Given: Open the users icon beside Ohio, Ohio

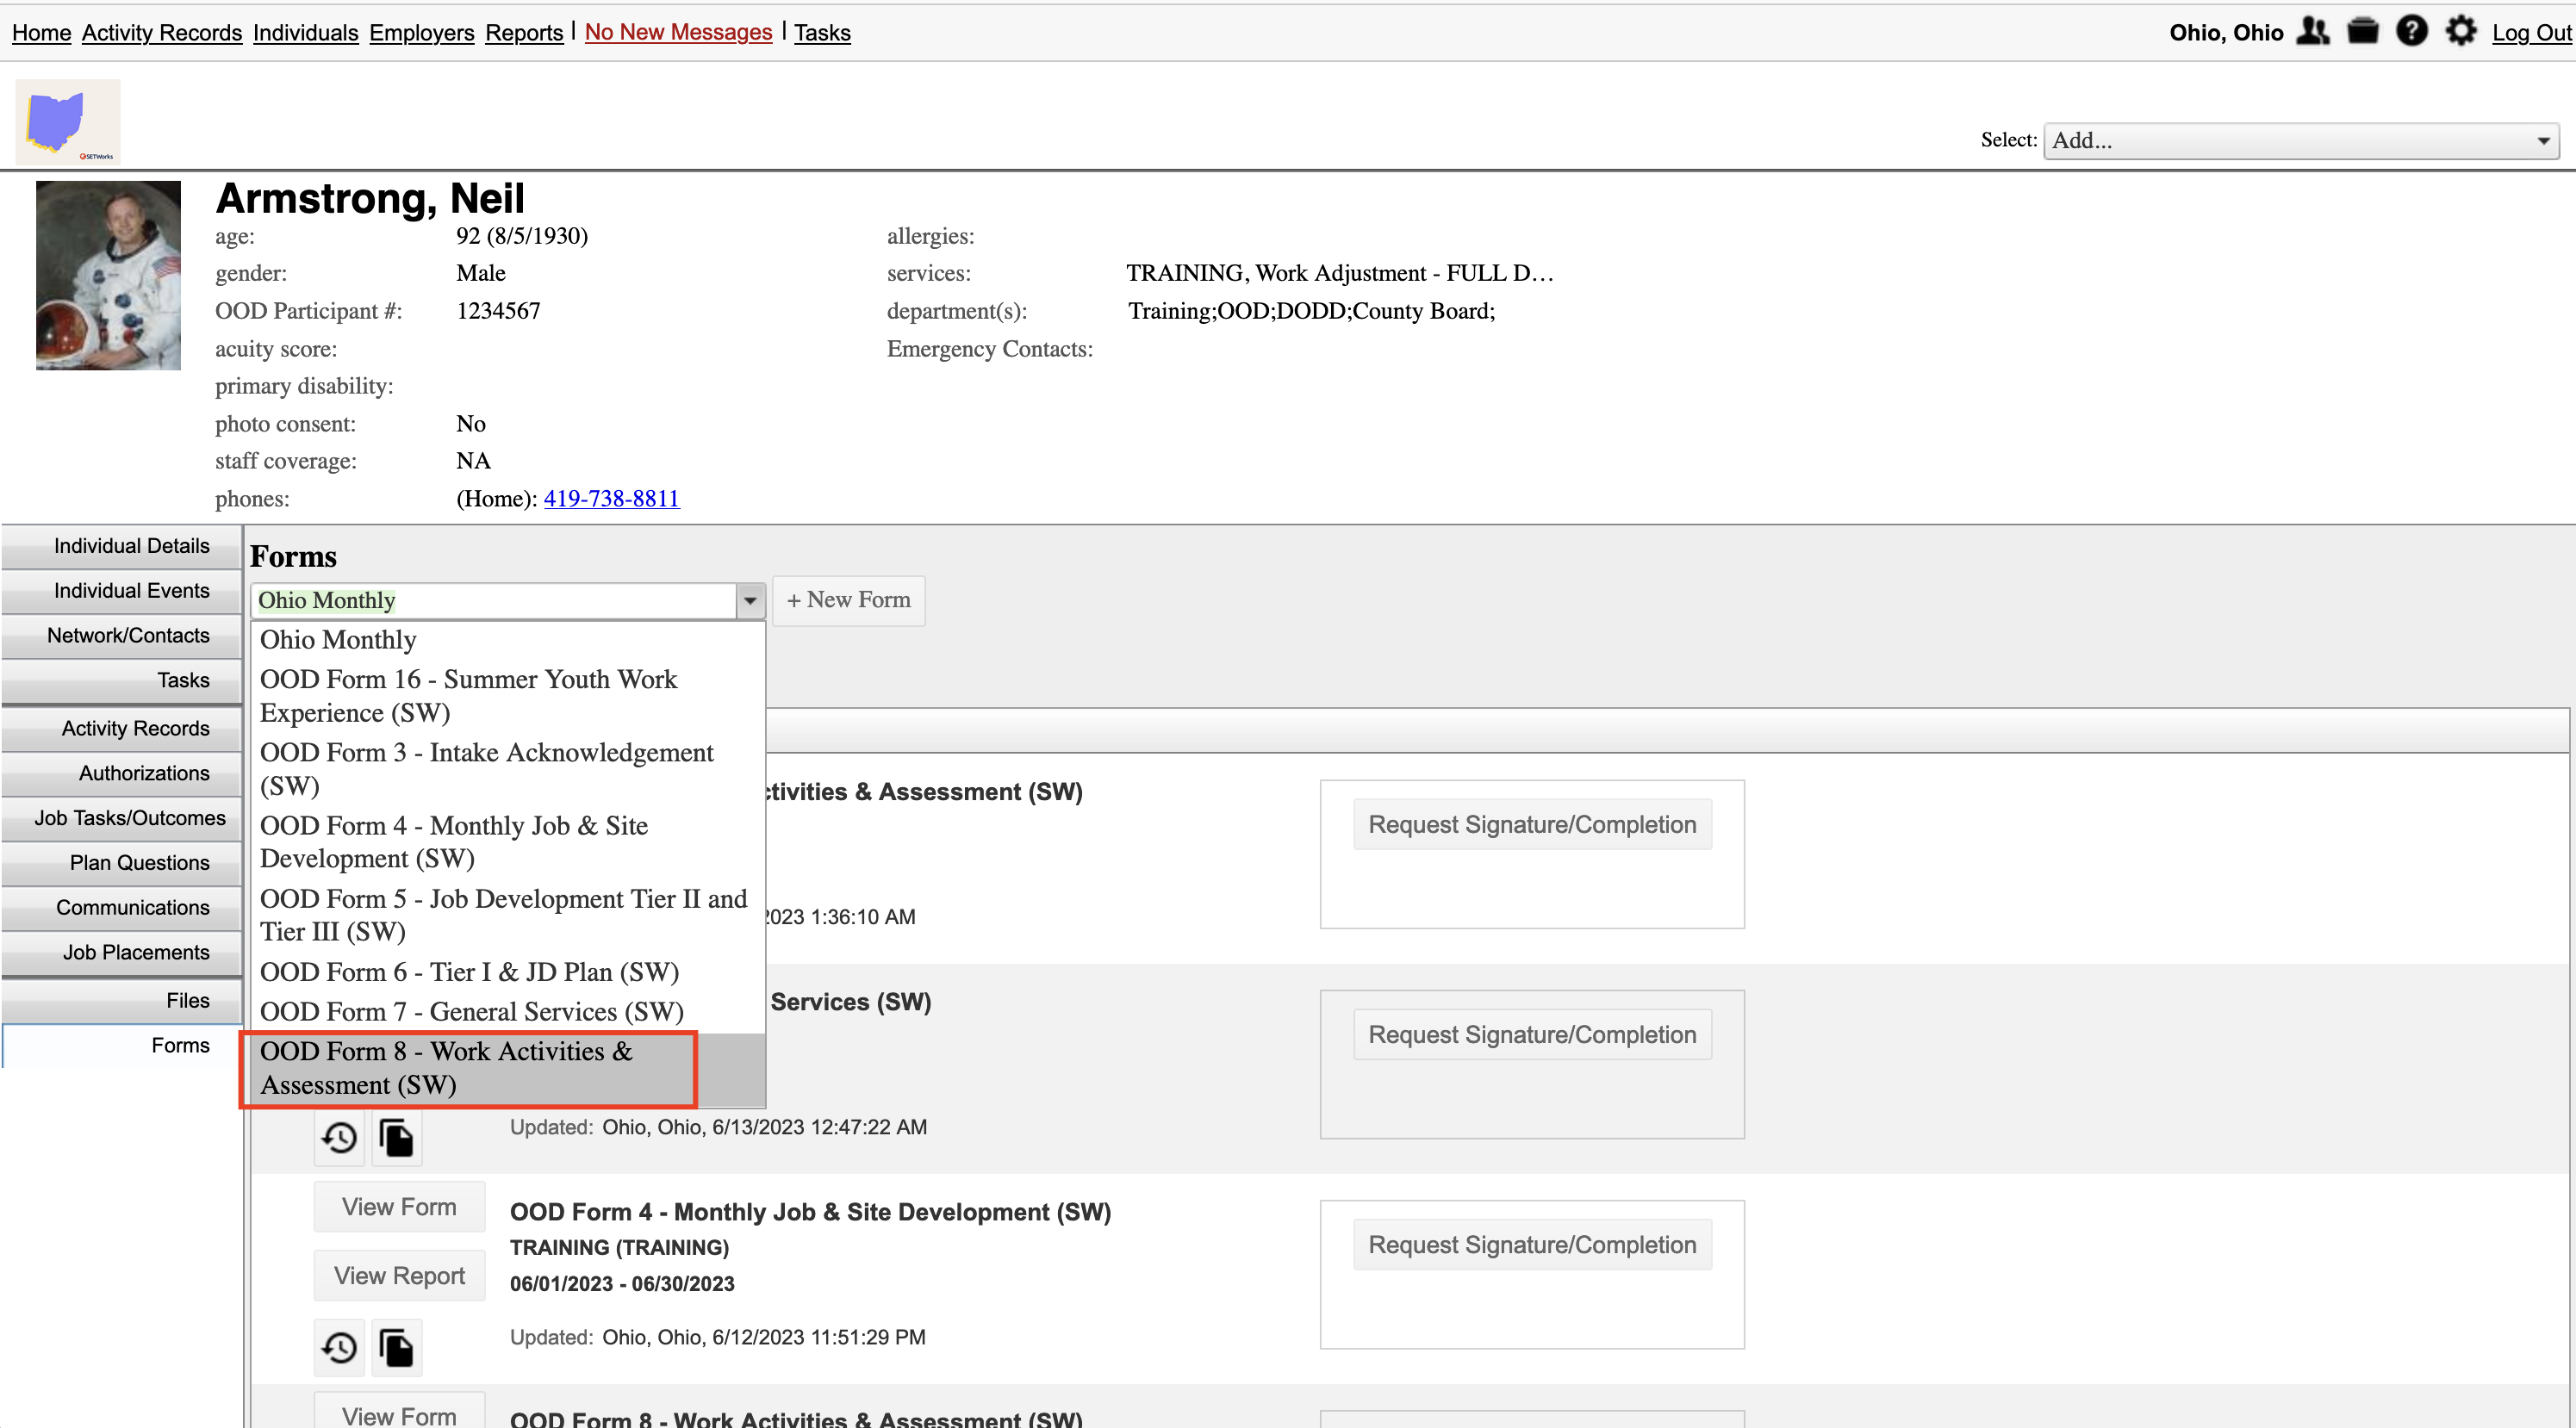Looking at the screenshot, I should (x=2312, y=31).
